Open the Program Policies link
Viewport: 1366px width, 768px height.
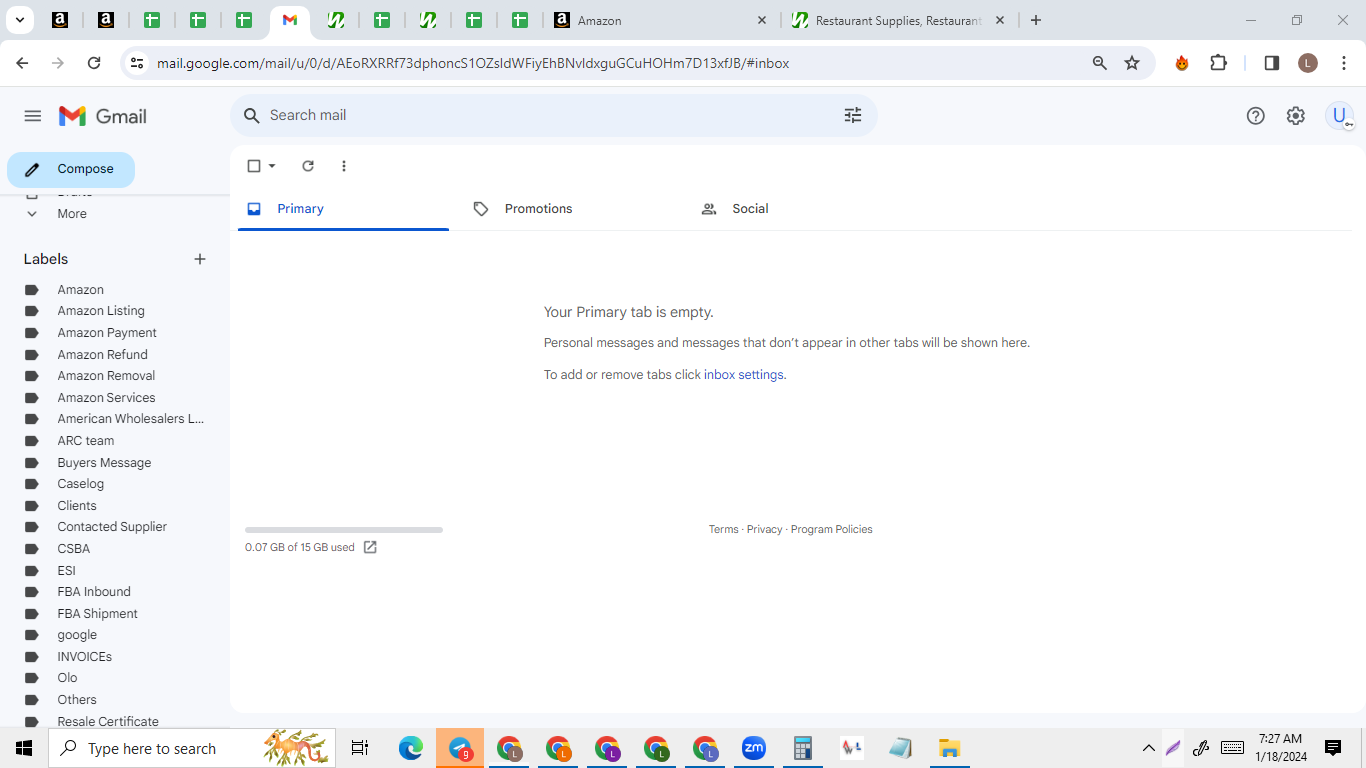point(832,530)
